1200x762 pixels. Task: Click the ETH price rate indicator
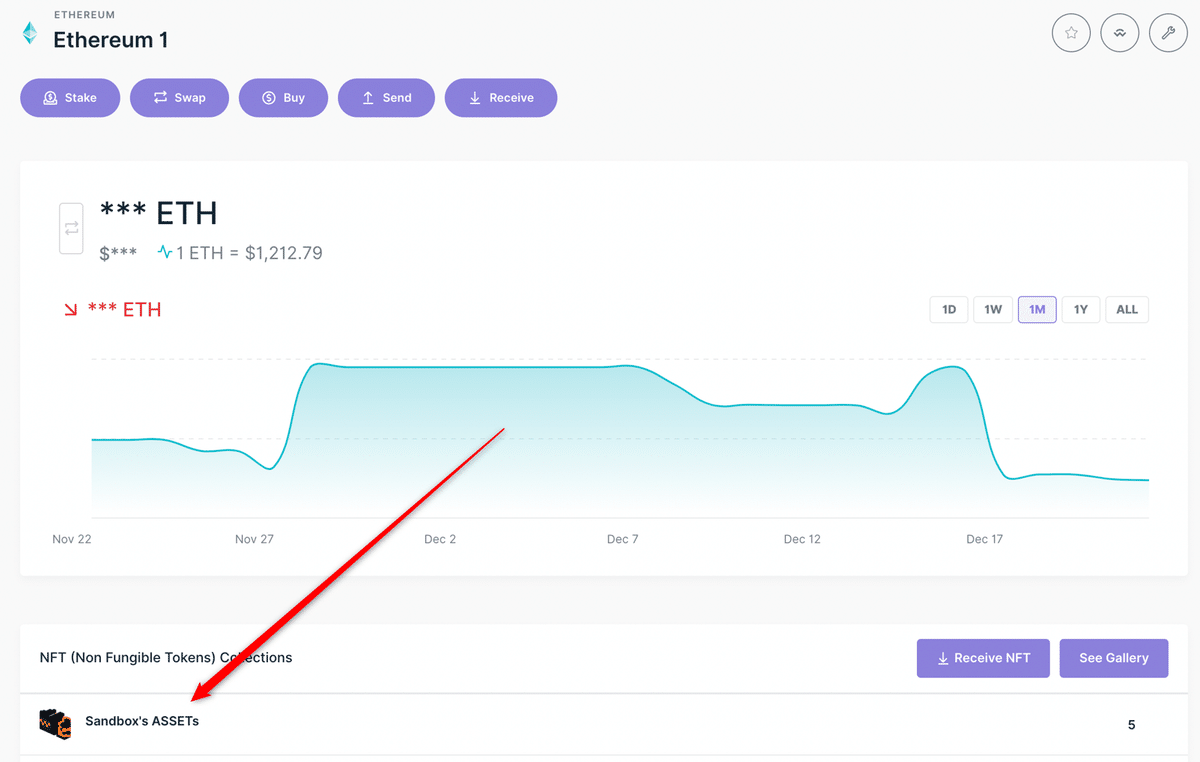tap(240, 253)
